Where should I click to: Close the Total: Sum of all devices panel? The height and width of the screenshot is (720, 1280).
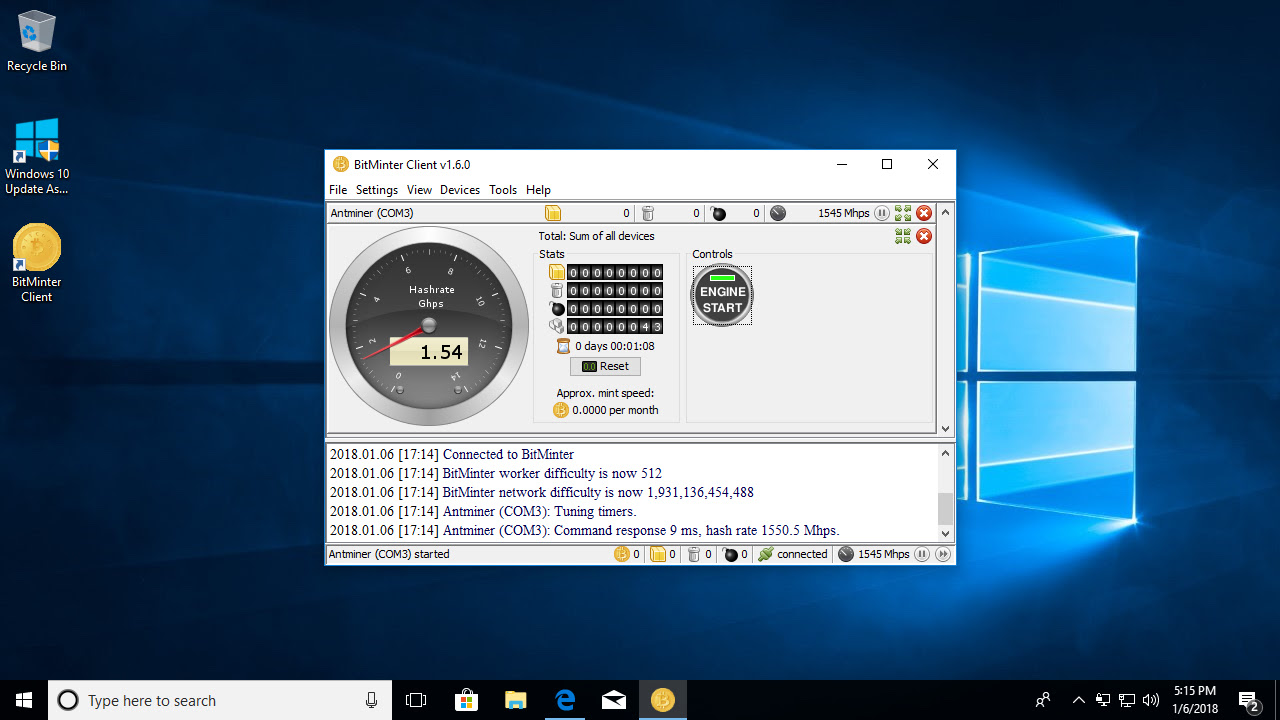[924, 236]
